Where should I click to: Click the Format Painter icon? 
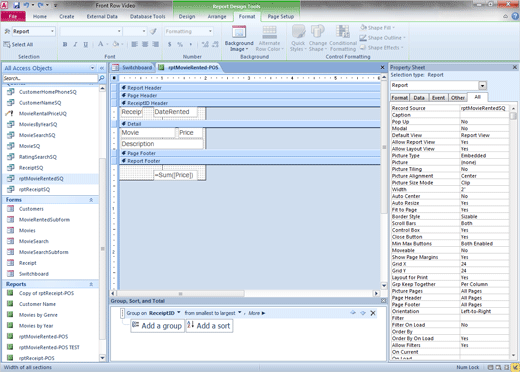tap(153, 31)
